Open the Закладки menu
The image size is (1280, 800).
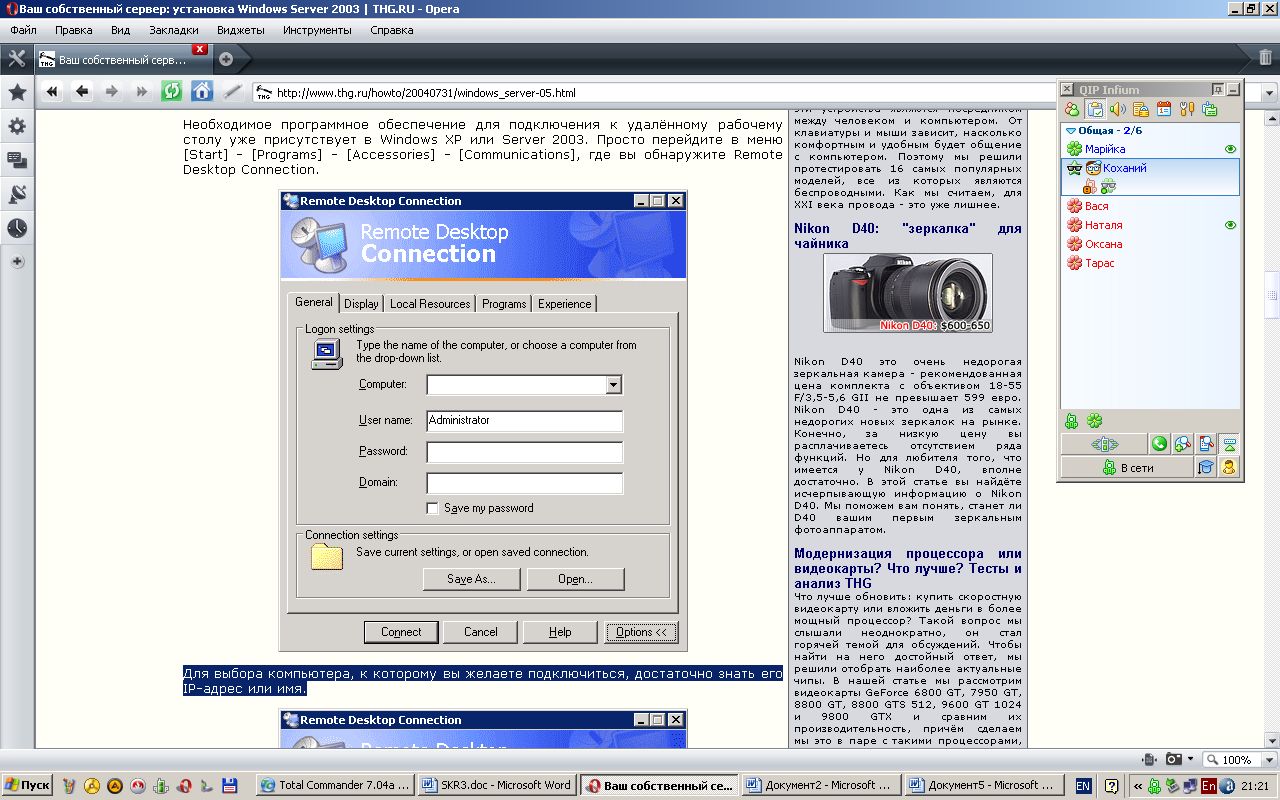pyautogui.click(x=173, y=30)
